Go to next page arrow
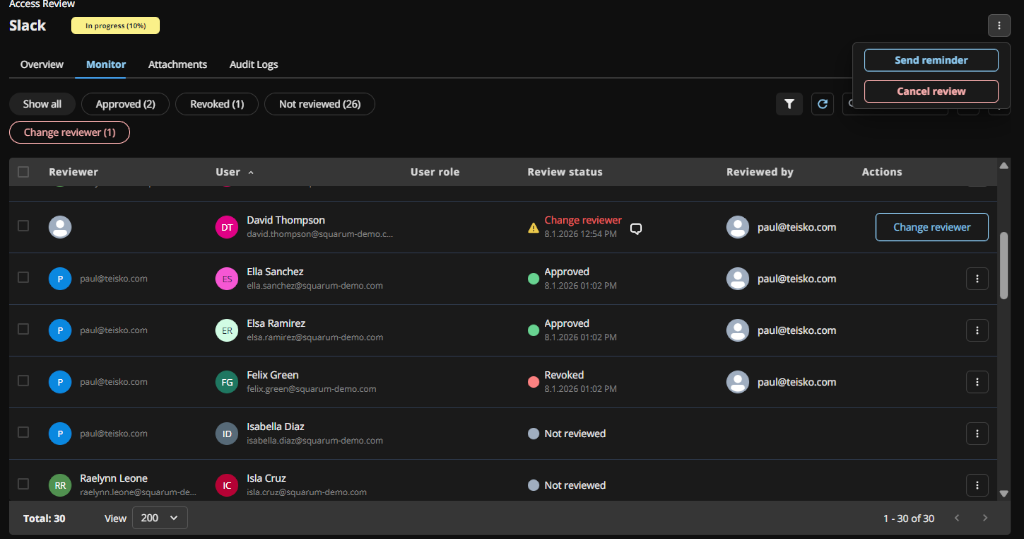The width and height of the screenshot is (1024, 539). [x=985, y=517]
